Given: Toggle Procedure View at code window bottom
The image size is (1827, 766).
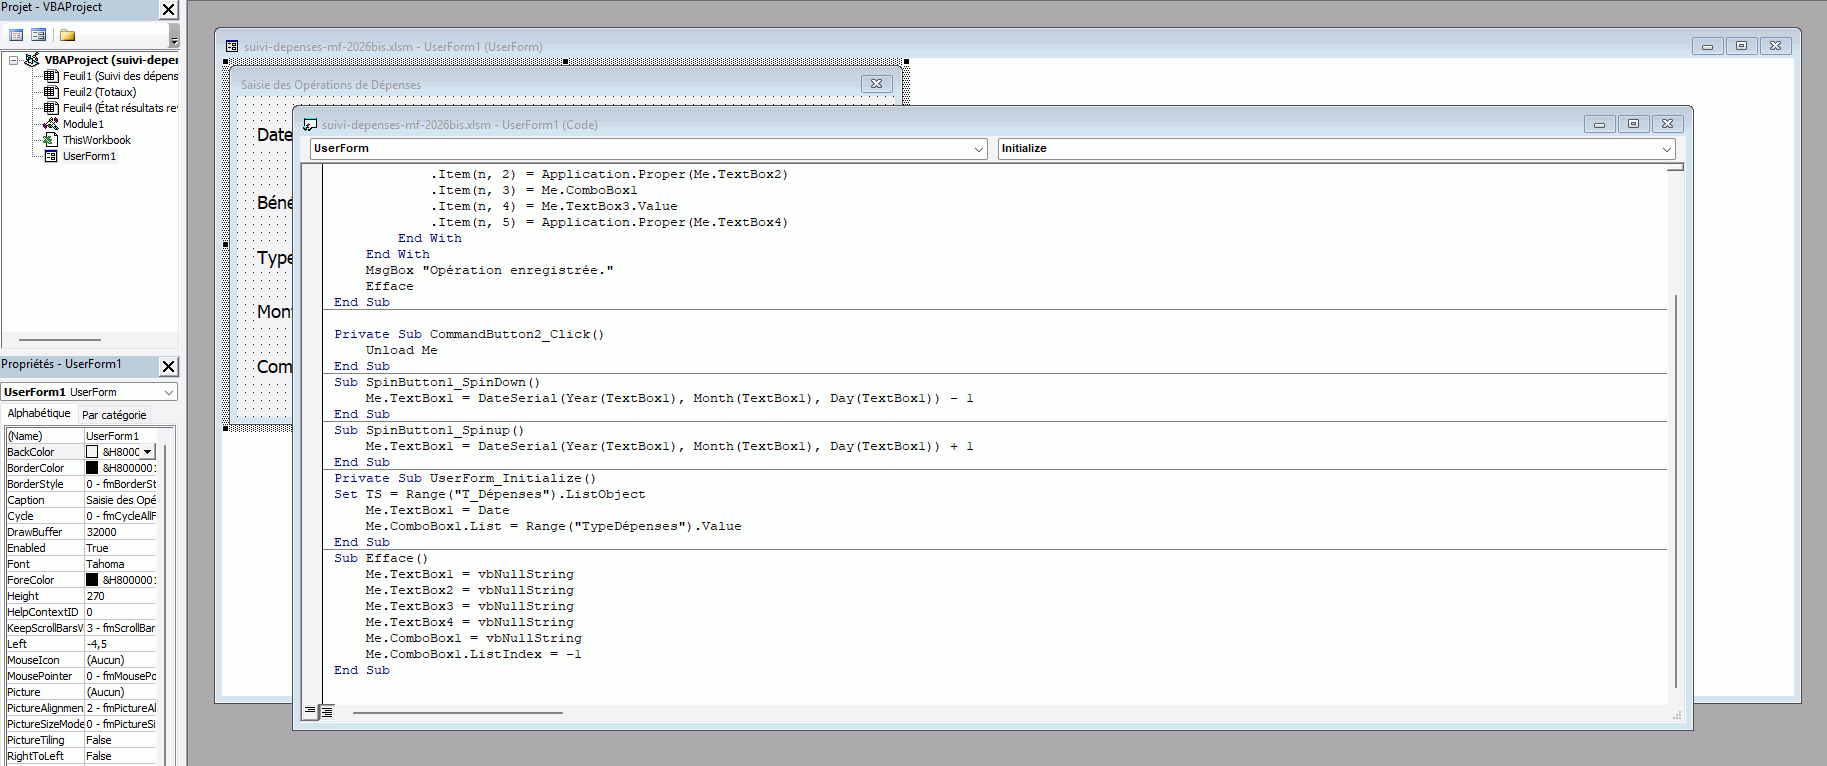Looking at the screenshot, I should point(310,711).
